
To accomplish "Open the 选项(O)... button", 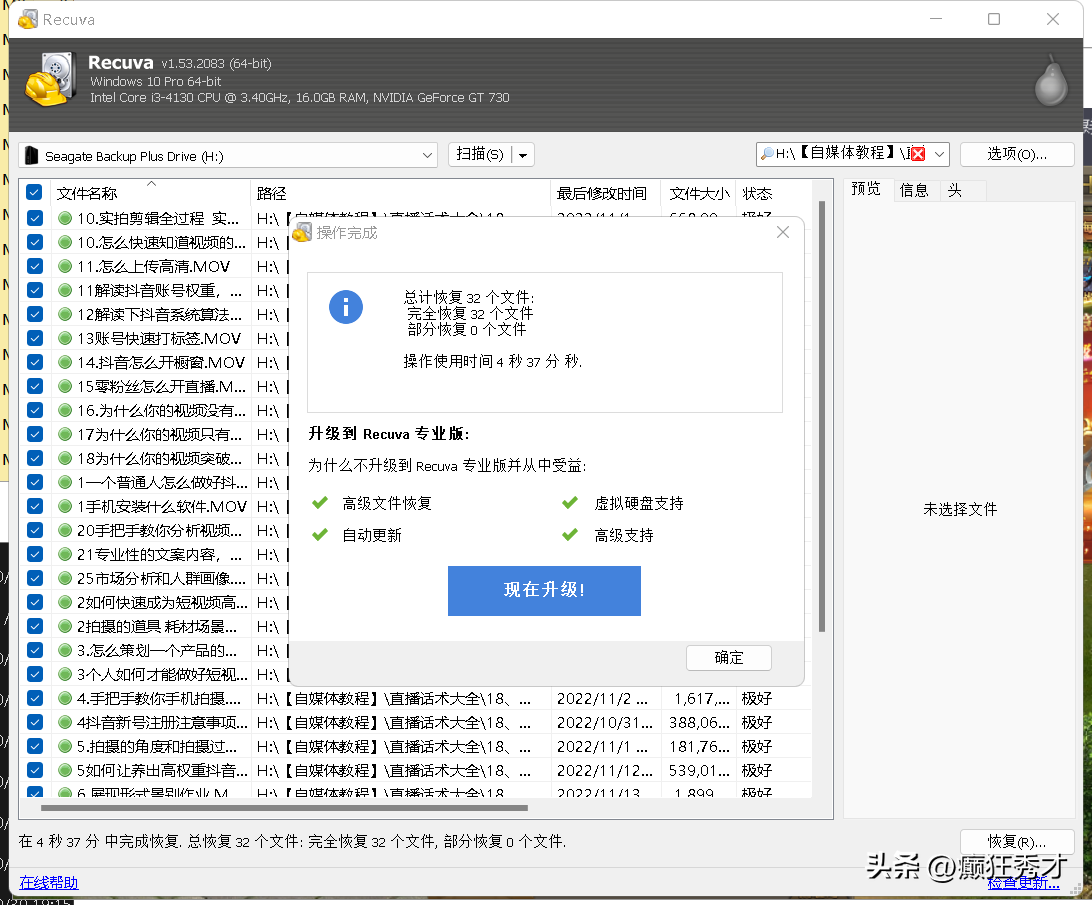I will tap(1017, 154).
